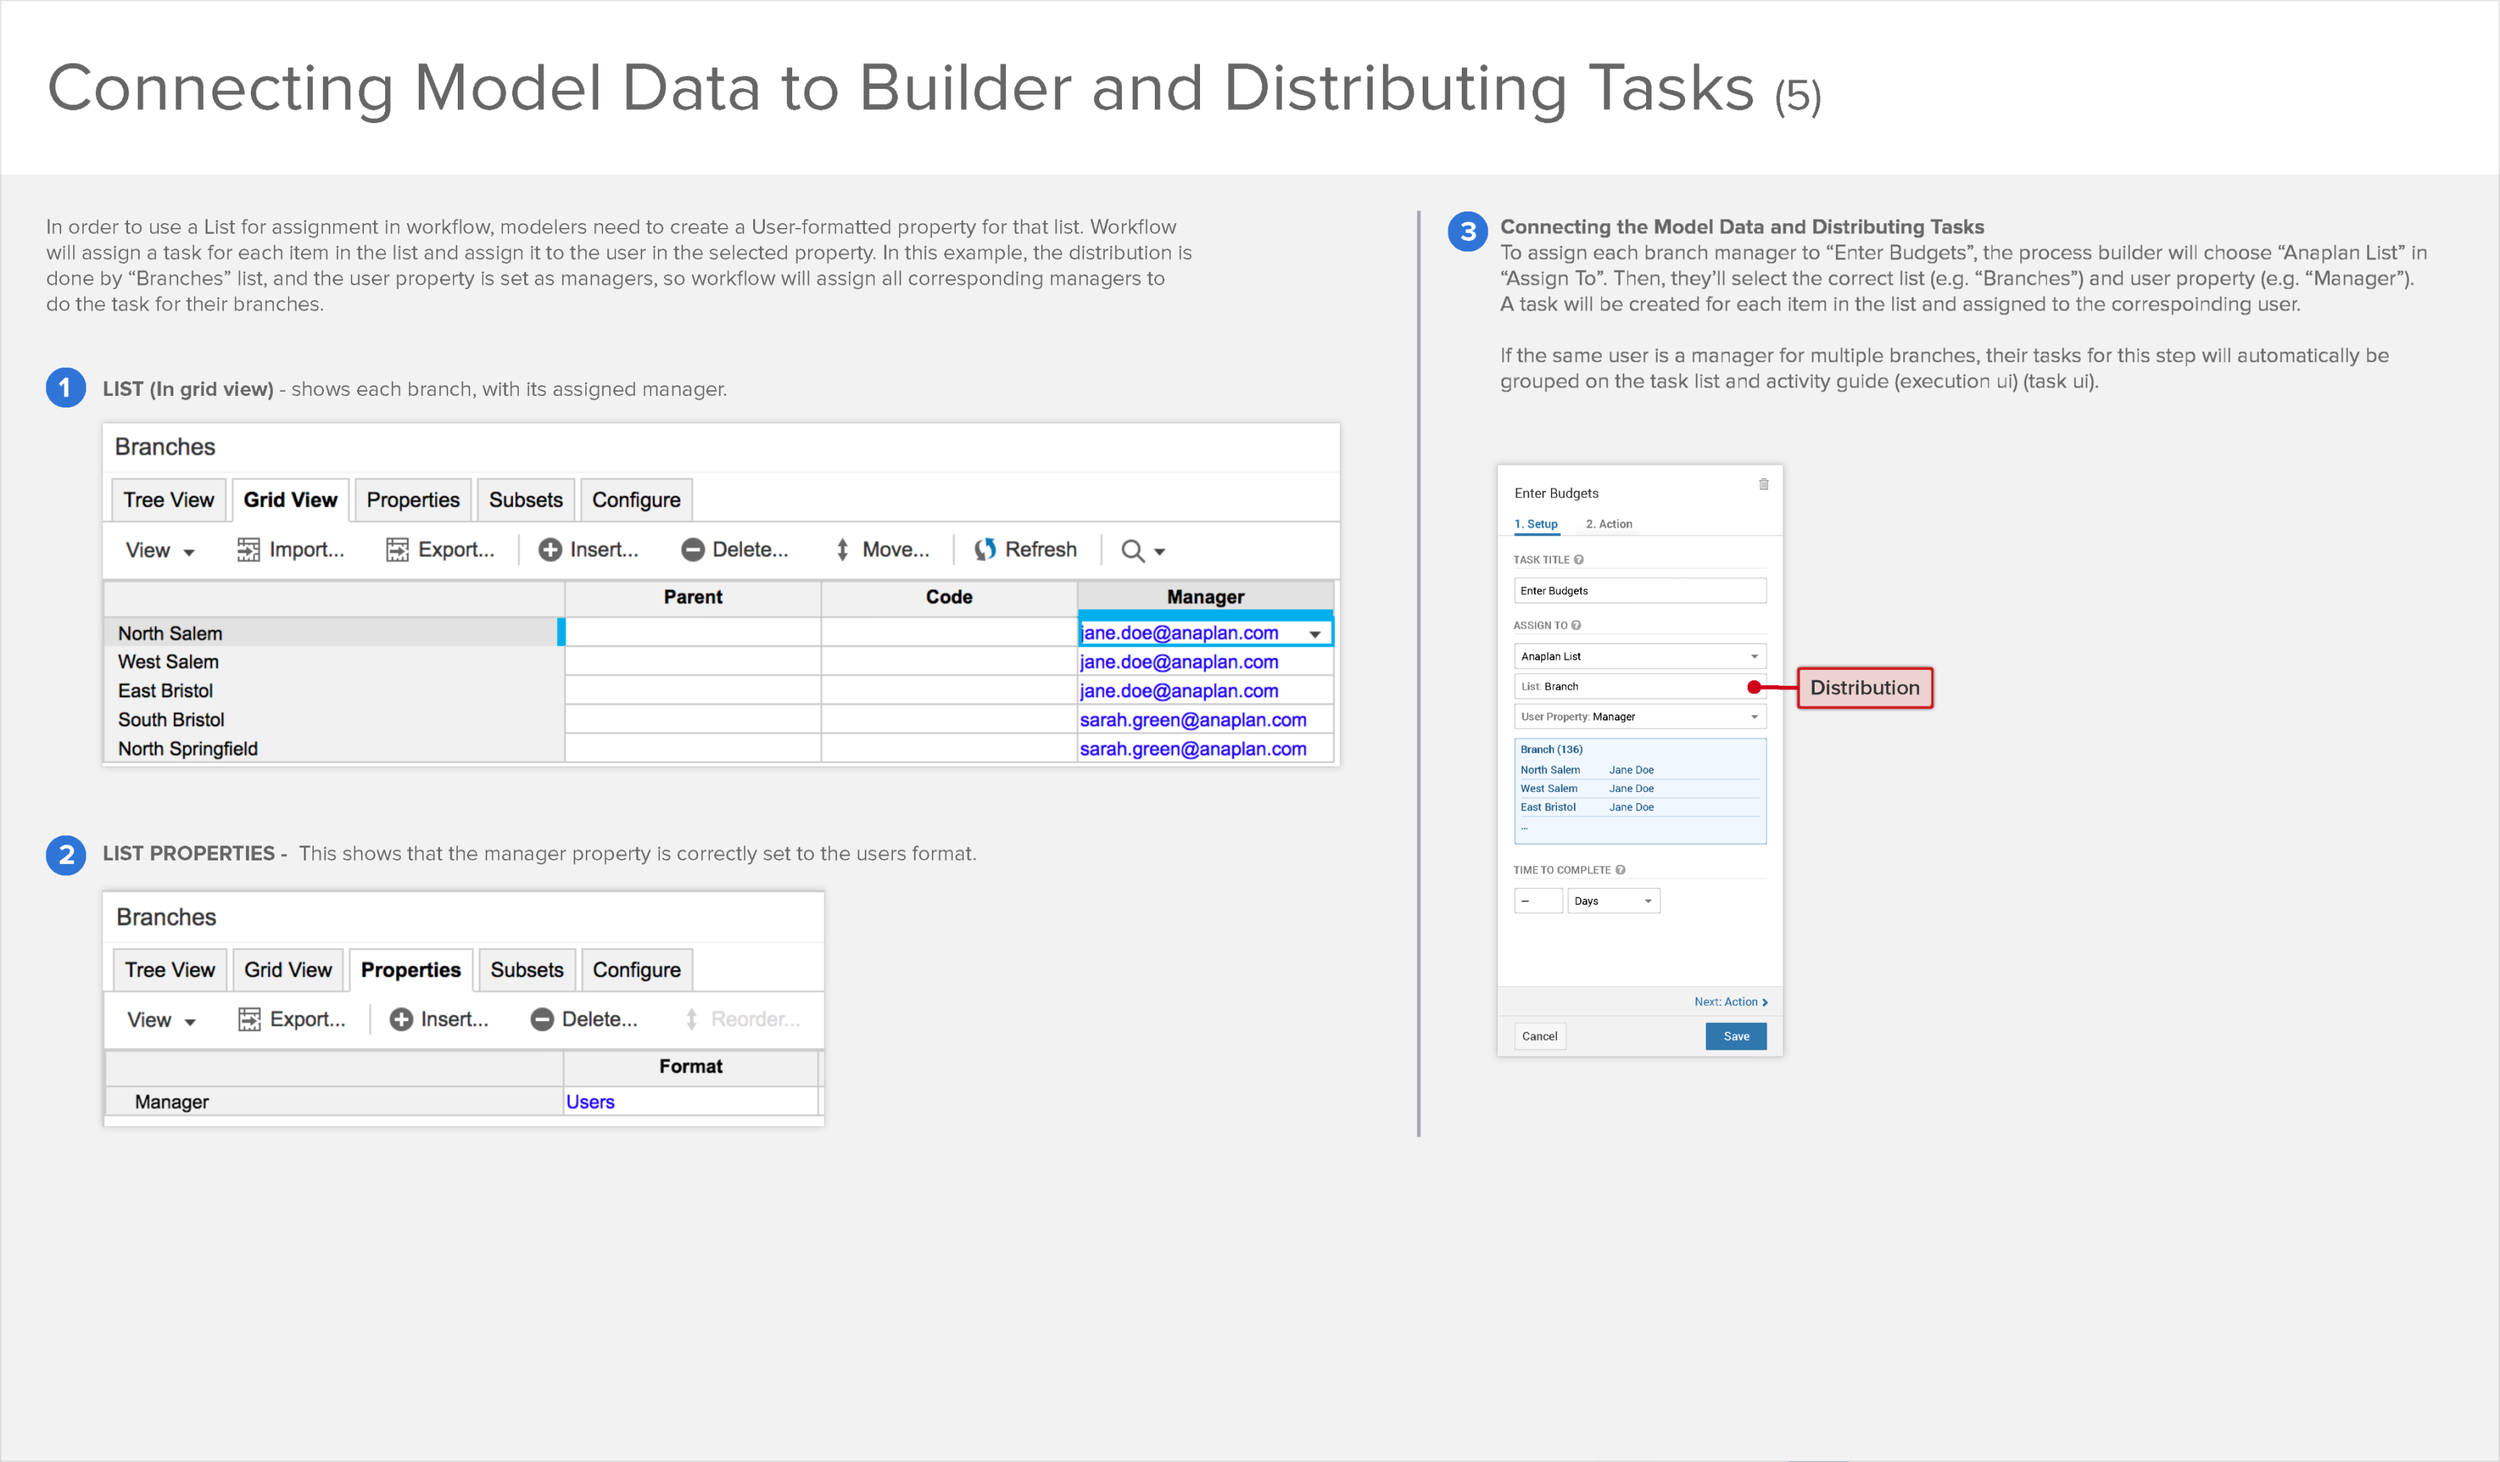The image size is (2500, 1462).
Task: Expand the Anaplan List assign-to dropdown
Action: [x=1753, y=657]
